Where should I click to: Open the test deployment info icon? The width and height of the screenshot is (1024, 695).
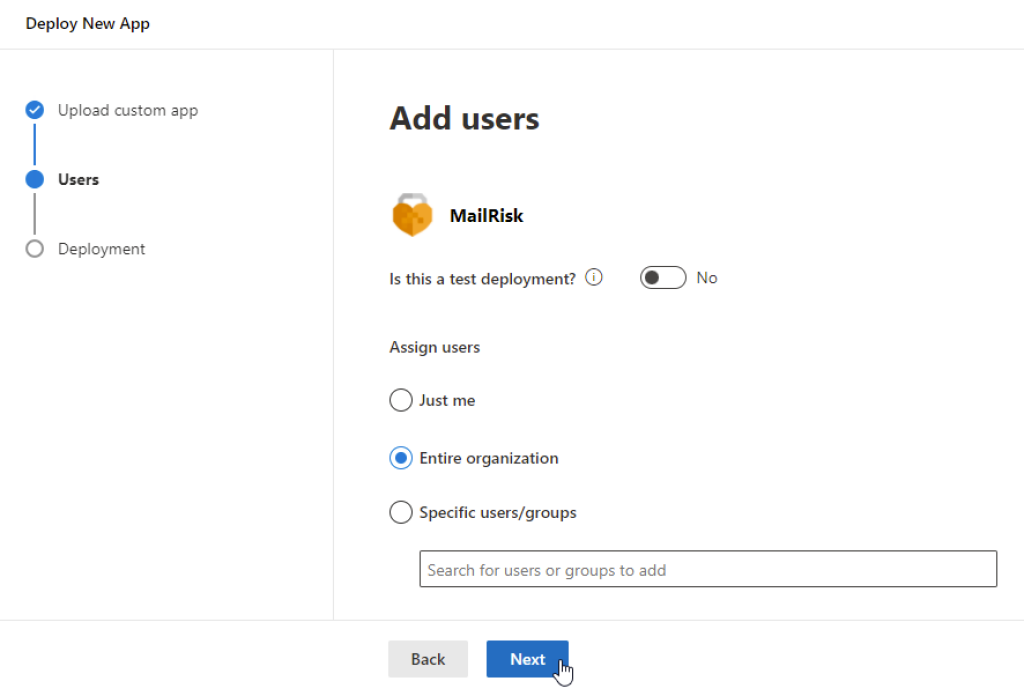point(594,278)
